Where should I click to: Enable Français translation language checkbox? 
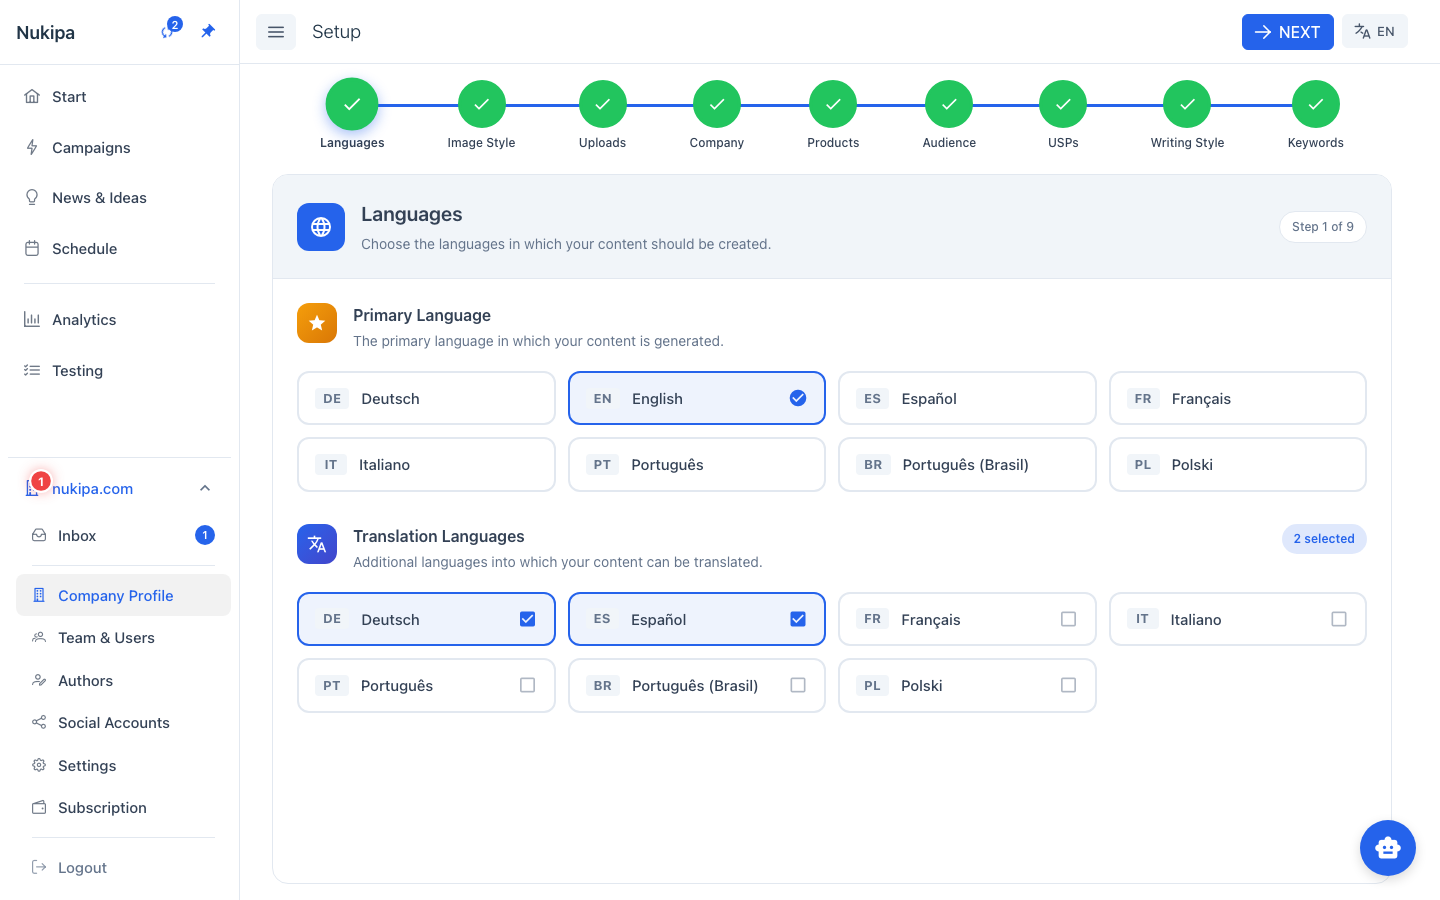pos(1068,619)
